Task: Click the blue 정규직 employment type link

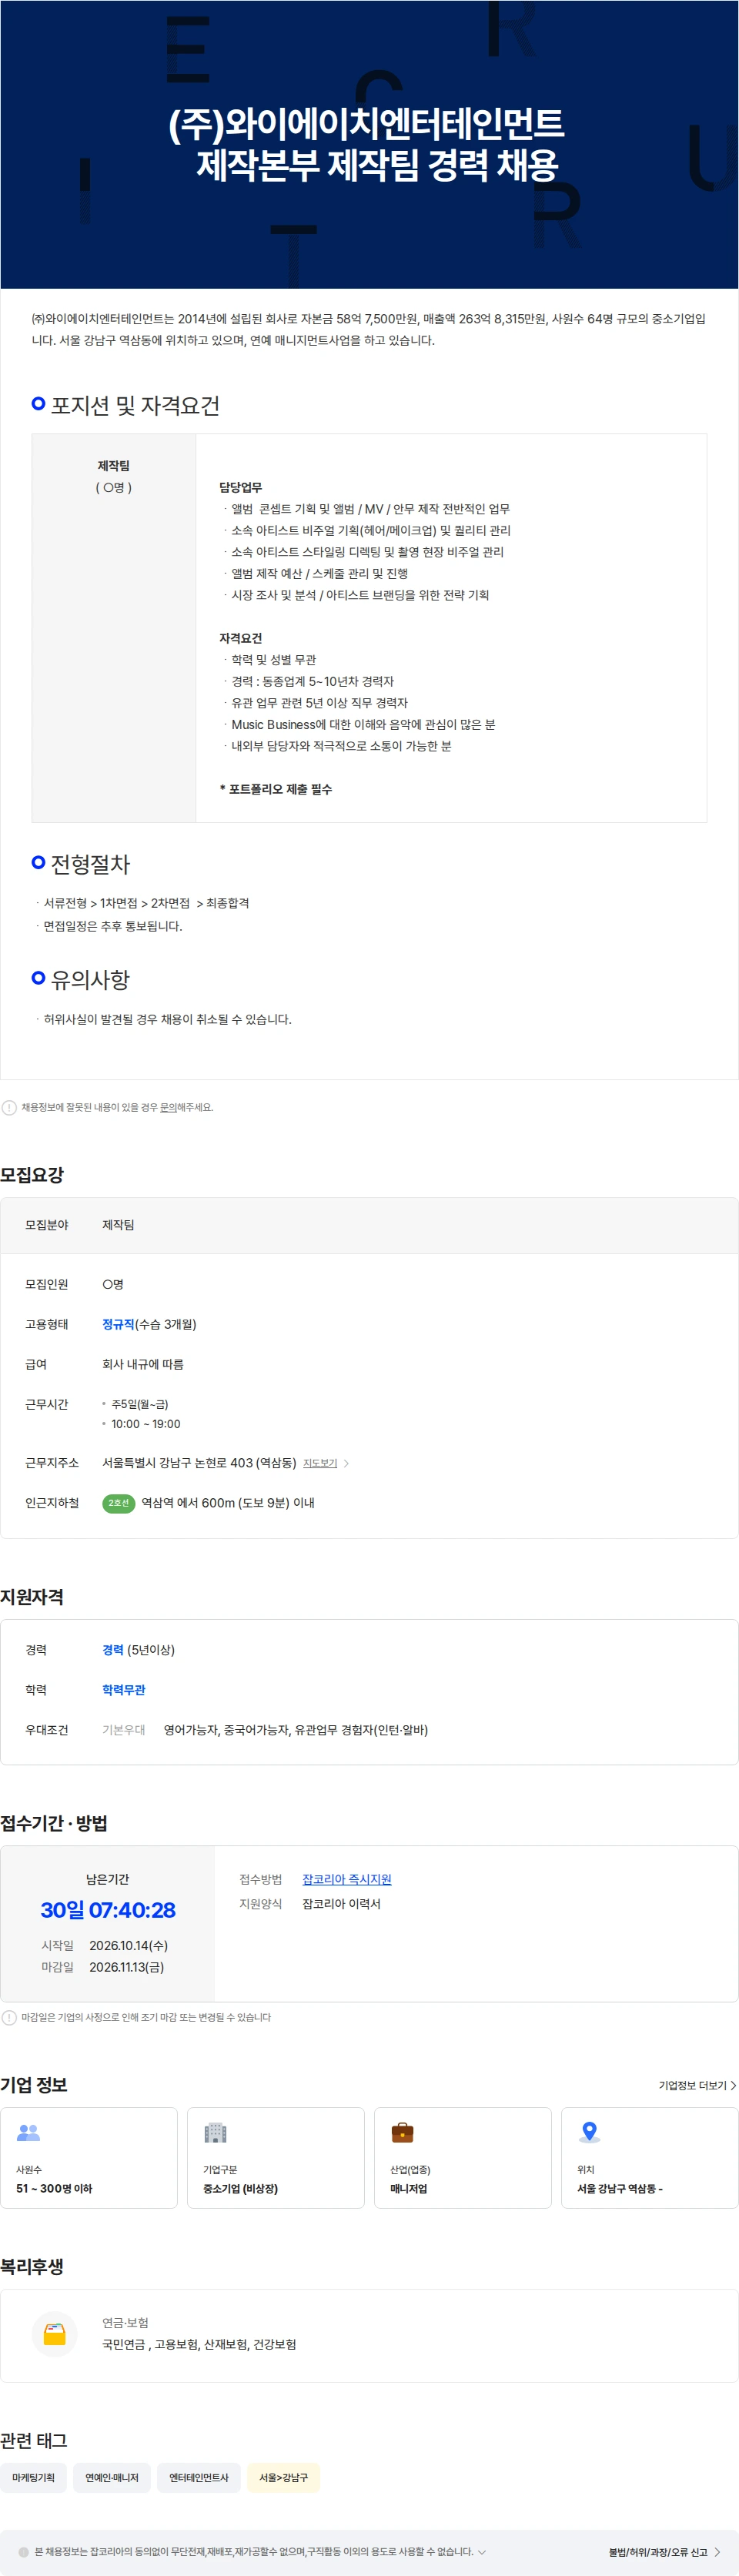Action: pos(118,1324)
